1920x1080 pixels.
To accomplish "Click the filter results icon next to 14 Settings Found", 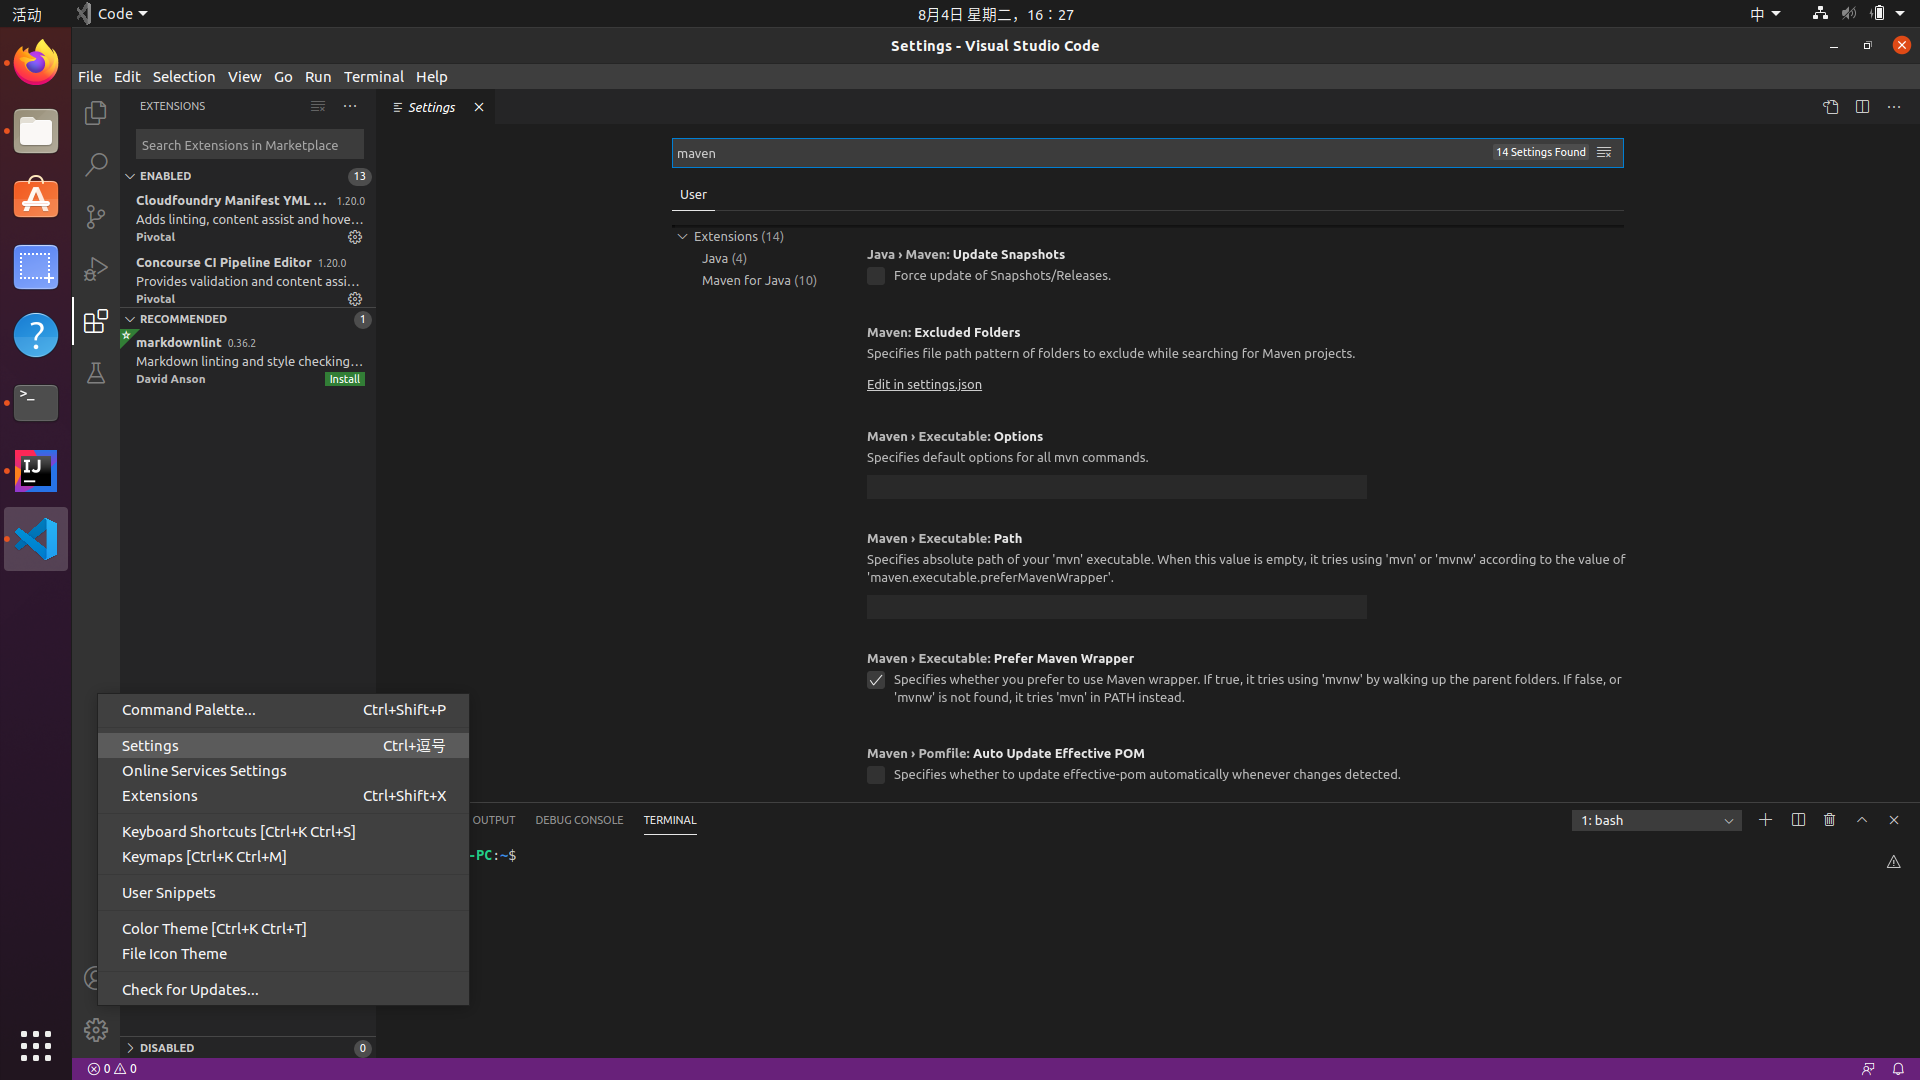I will point(1605,150).
